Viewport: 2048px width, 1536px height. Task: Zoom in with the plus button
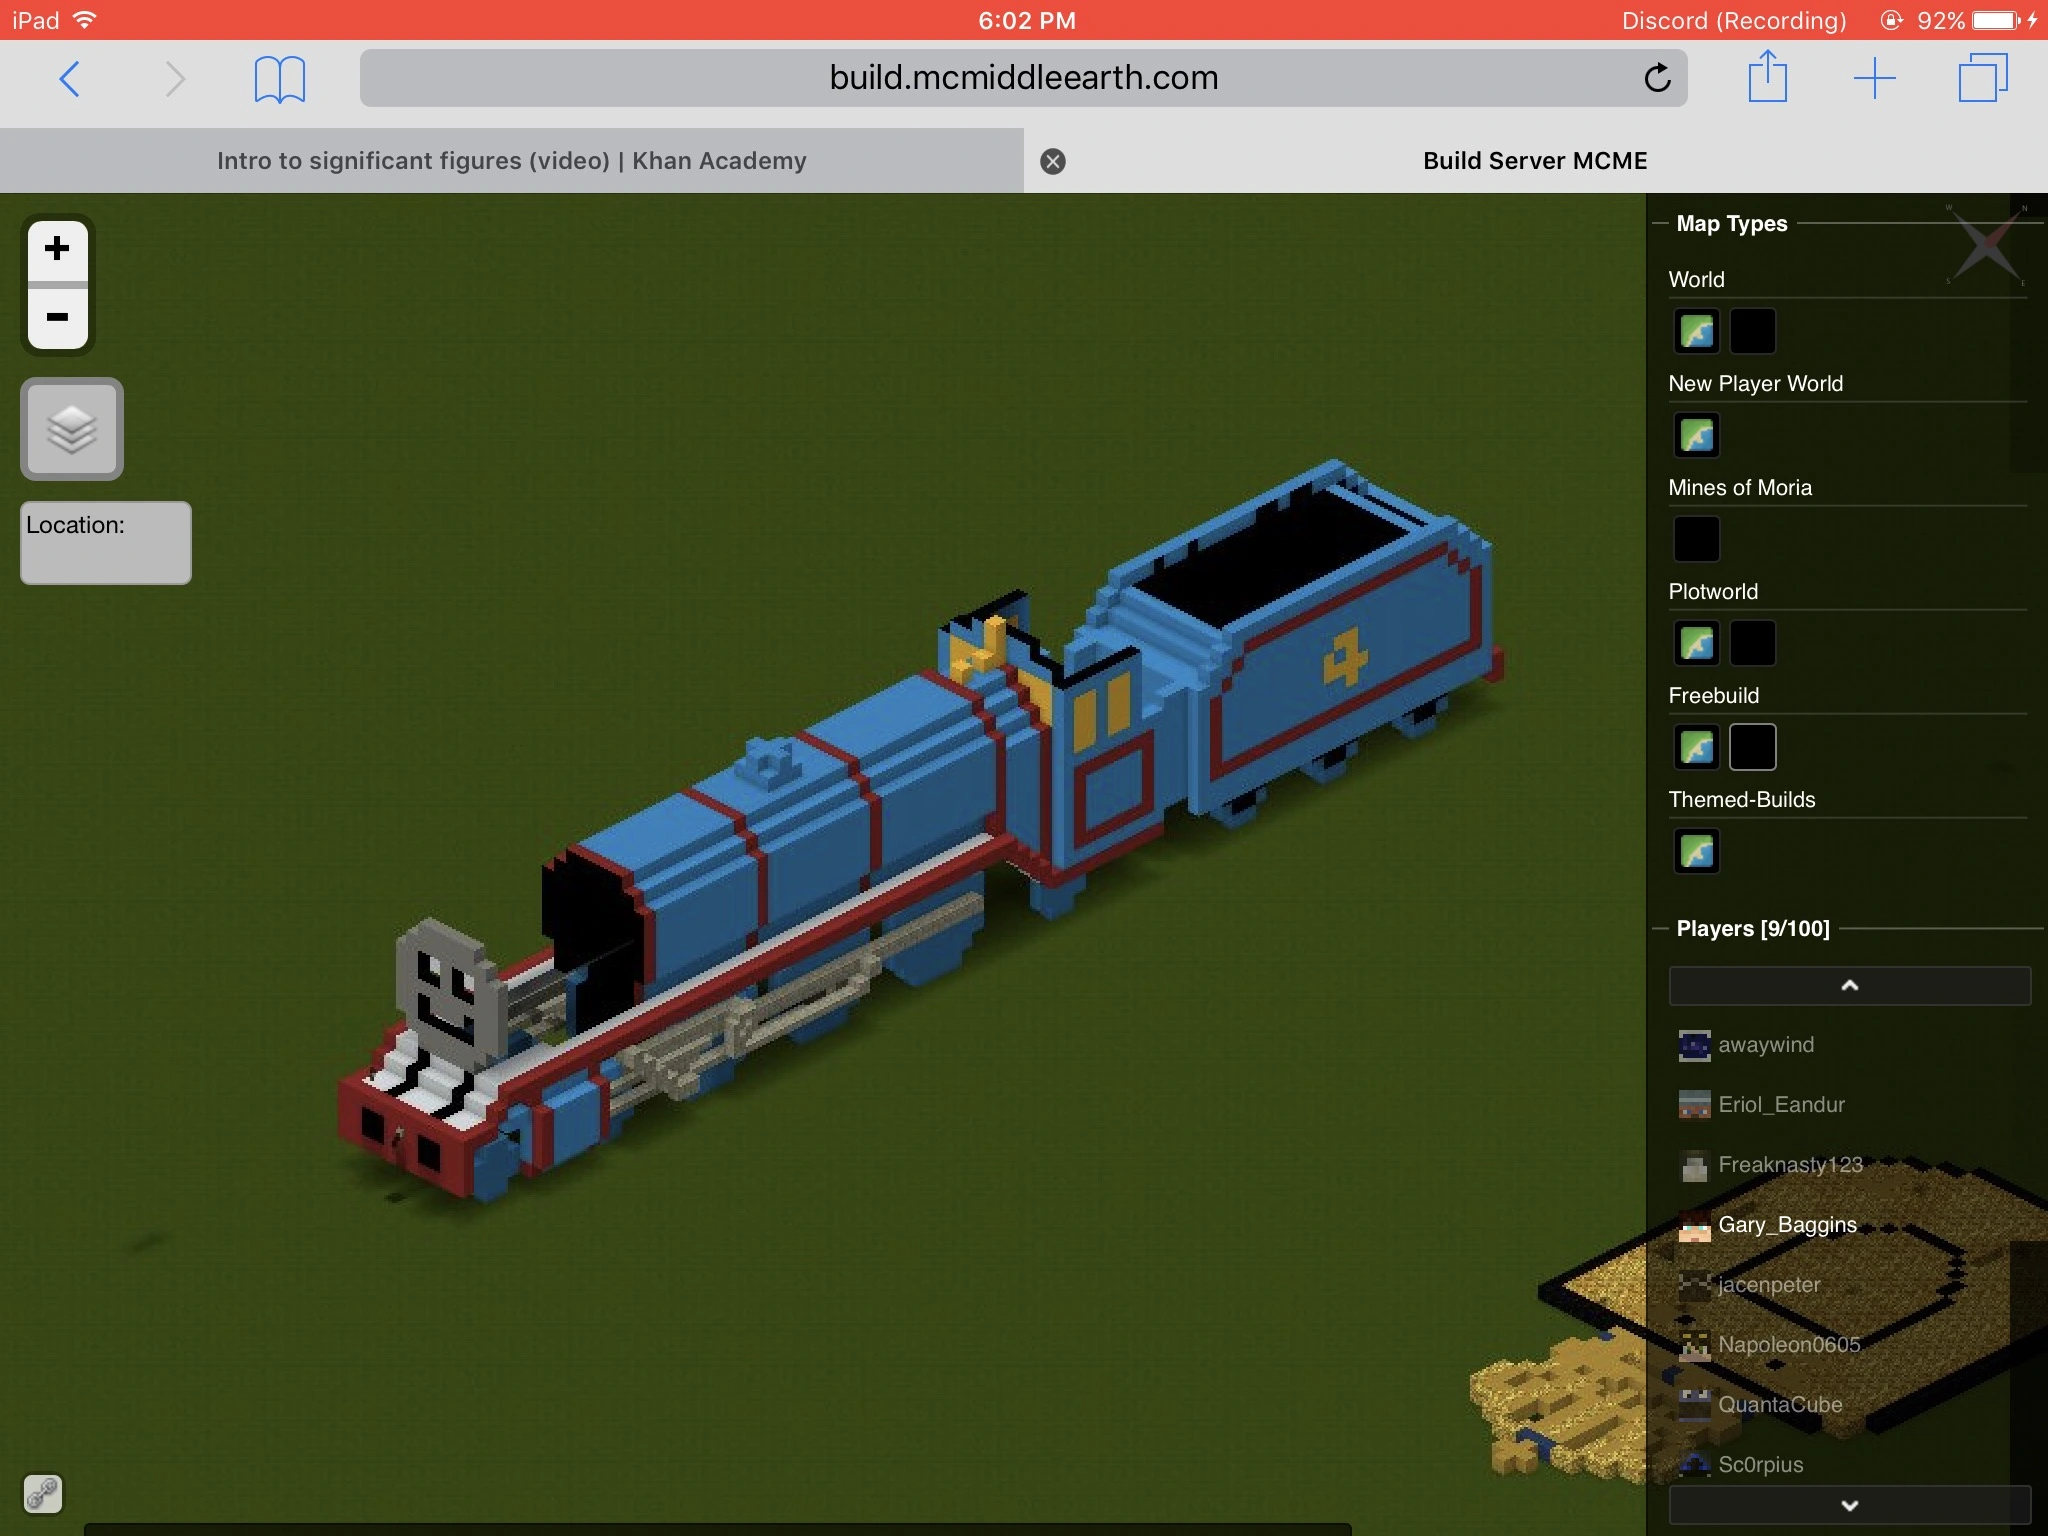click(57, 250)
